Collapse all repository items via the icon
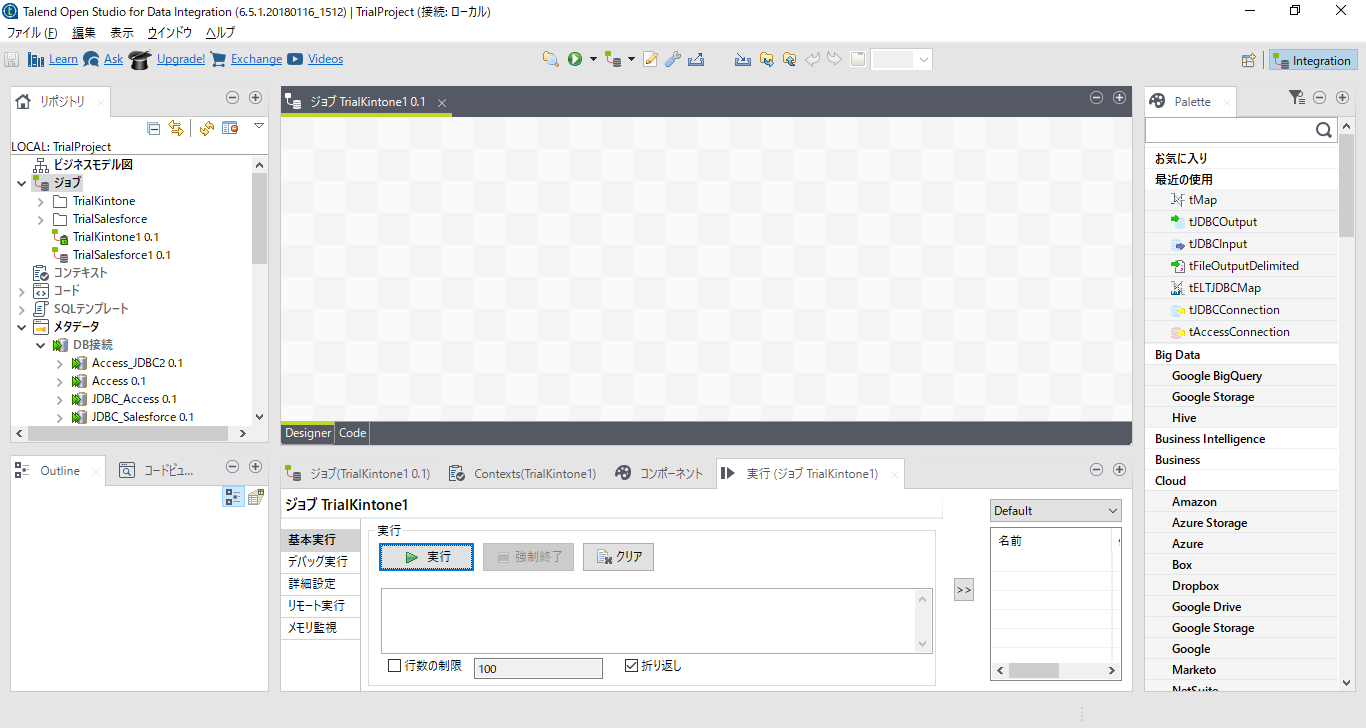 click(153, 128)
